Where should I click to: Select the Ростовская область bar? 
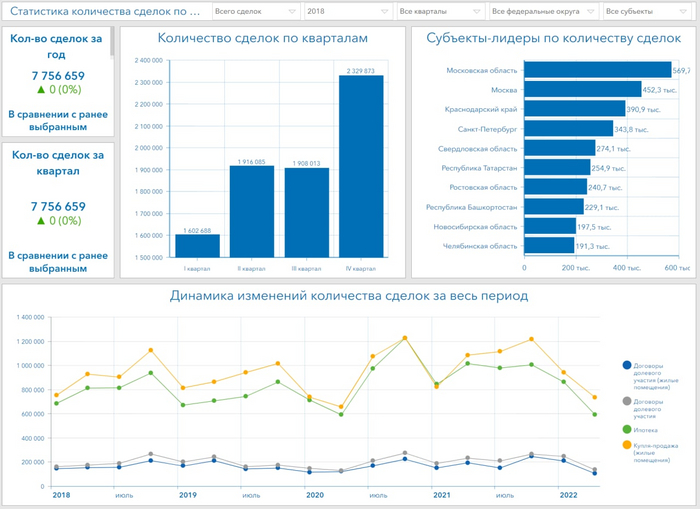(555, 187)
